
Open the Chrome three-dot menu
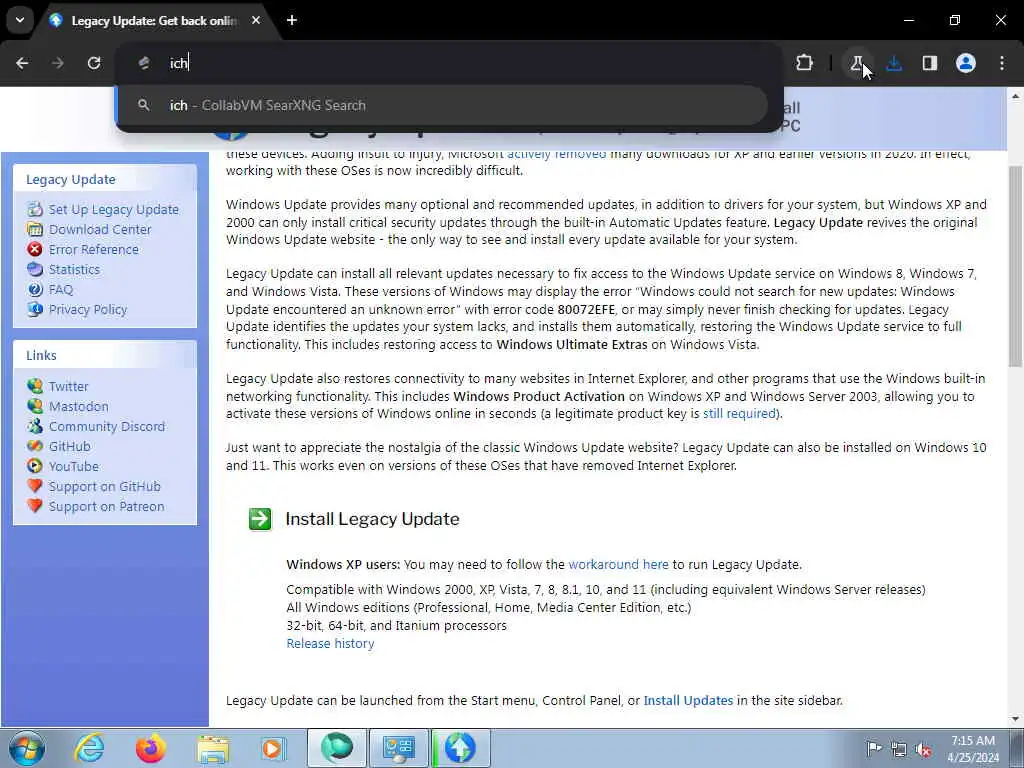click(1002, 63)
